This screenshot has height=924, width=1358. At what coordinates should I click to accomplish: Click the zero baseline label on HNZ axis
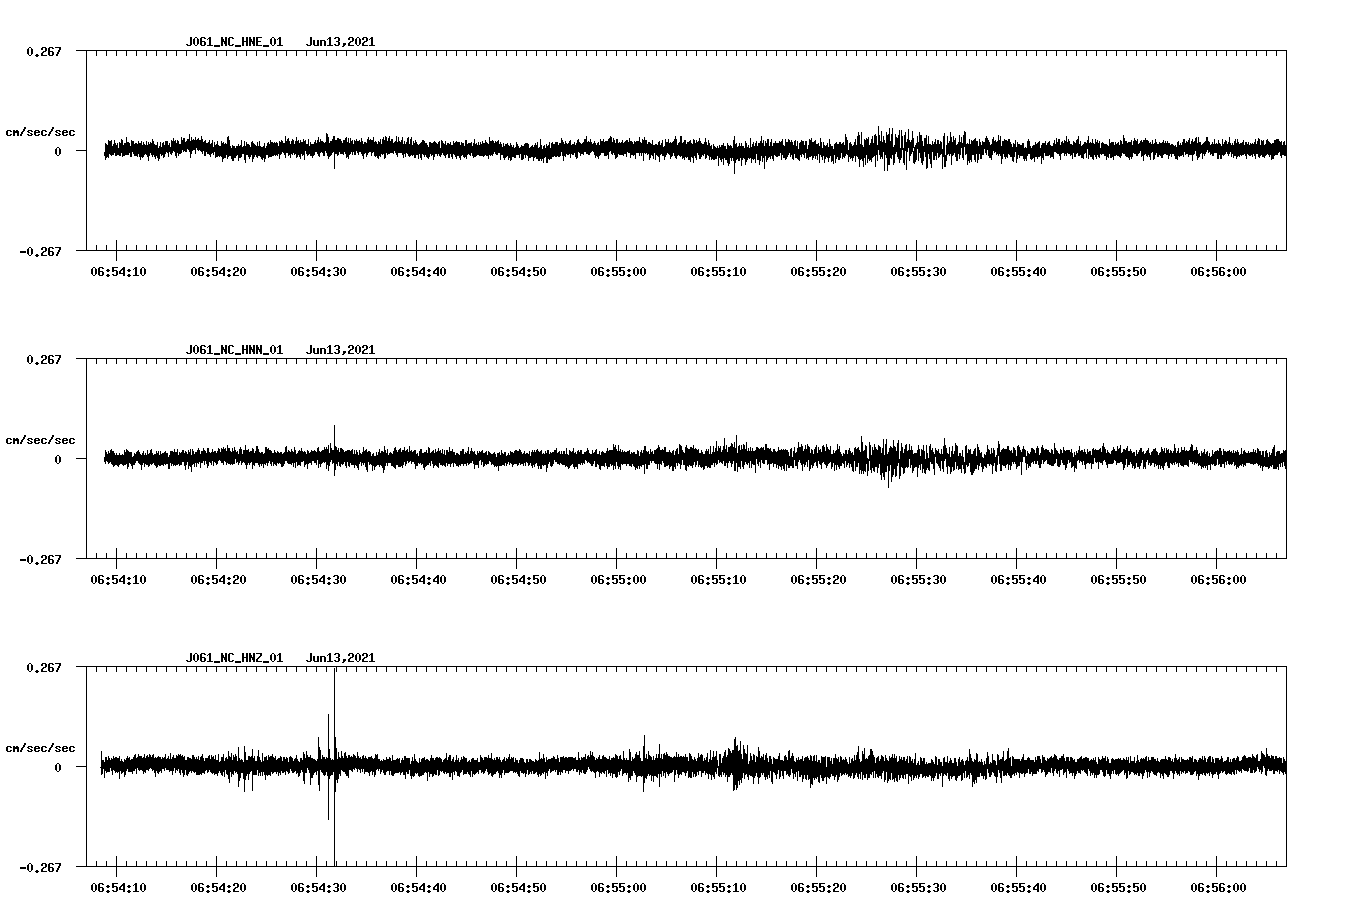click(x=58, y=767)
